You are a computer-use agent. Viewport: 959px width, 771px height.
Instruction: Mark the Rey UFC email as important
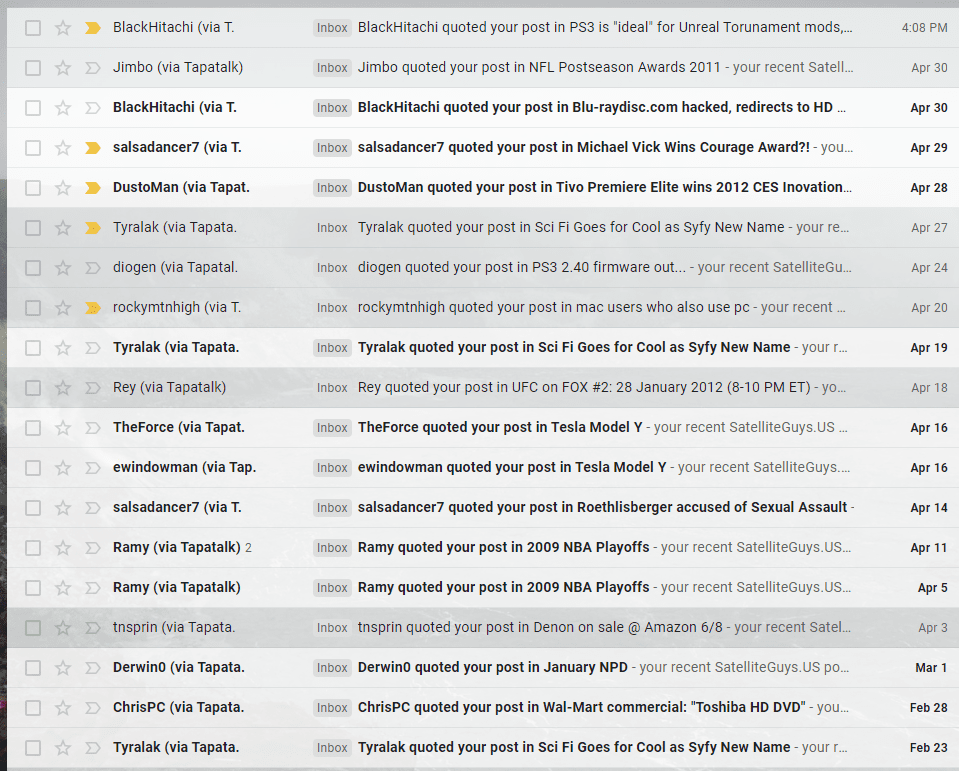(x=93, y=388)
